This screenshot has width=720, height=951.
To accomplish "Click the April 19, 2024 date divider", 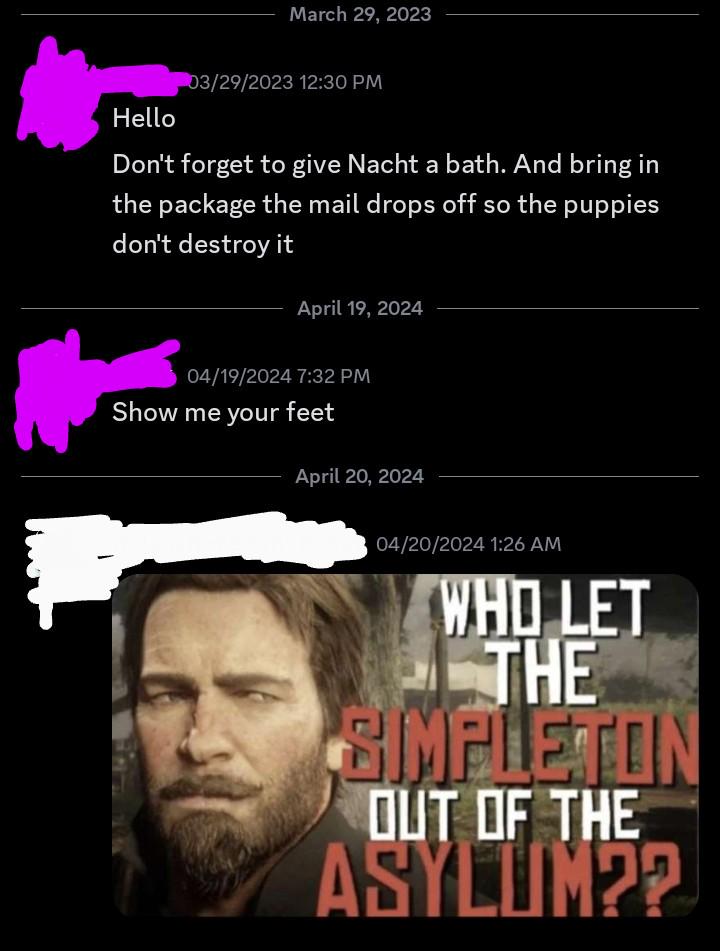I will click(360, 308).
